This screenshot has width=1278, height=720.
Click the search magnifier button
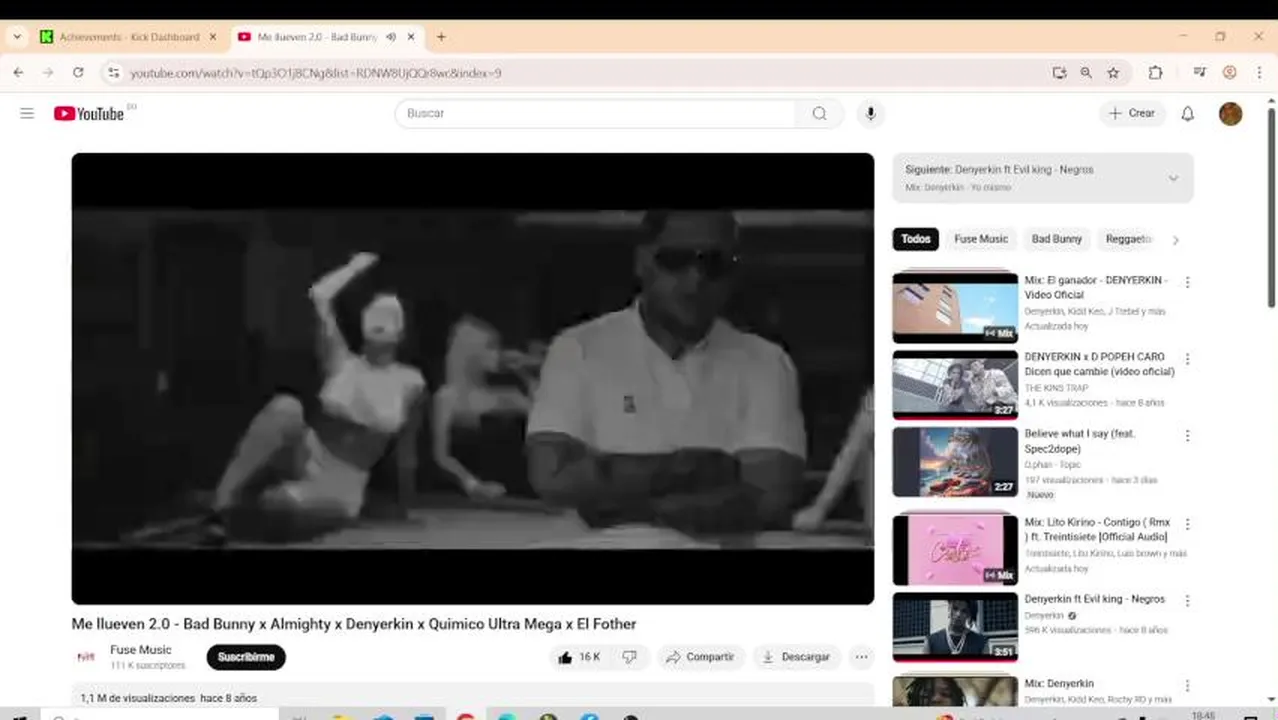click(x=819, y=113)
